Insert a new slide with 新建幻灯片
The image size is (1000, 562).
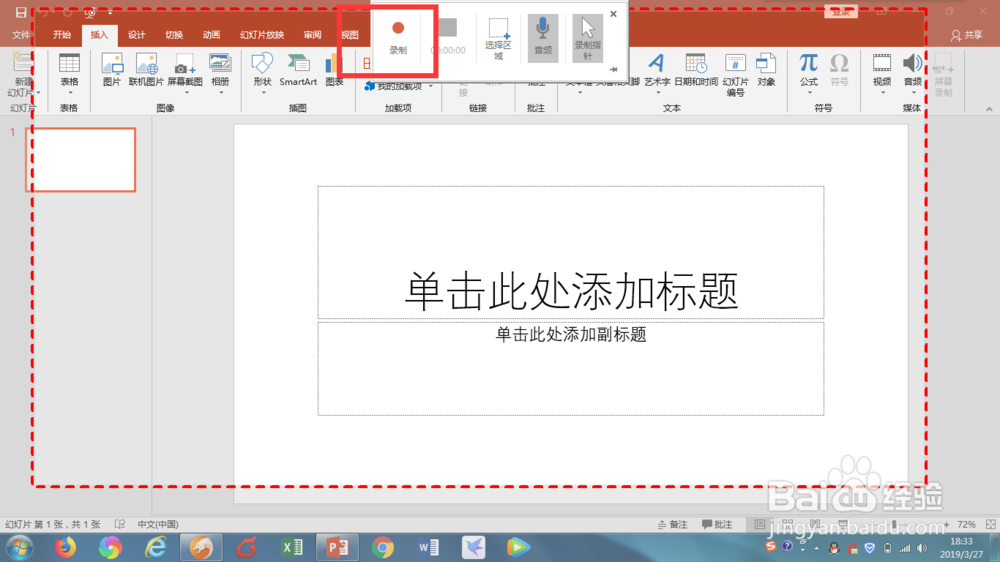(22, 75)
